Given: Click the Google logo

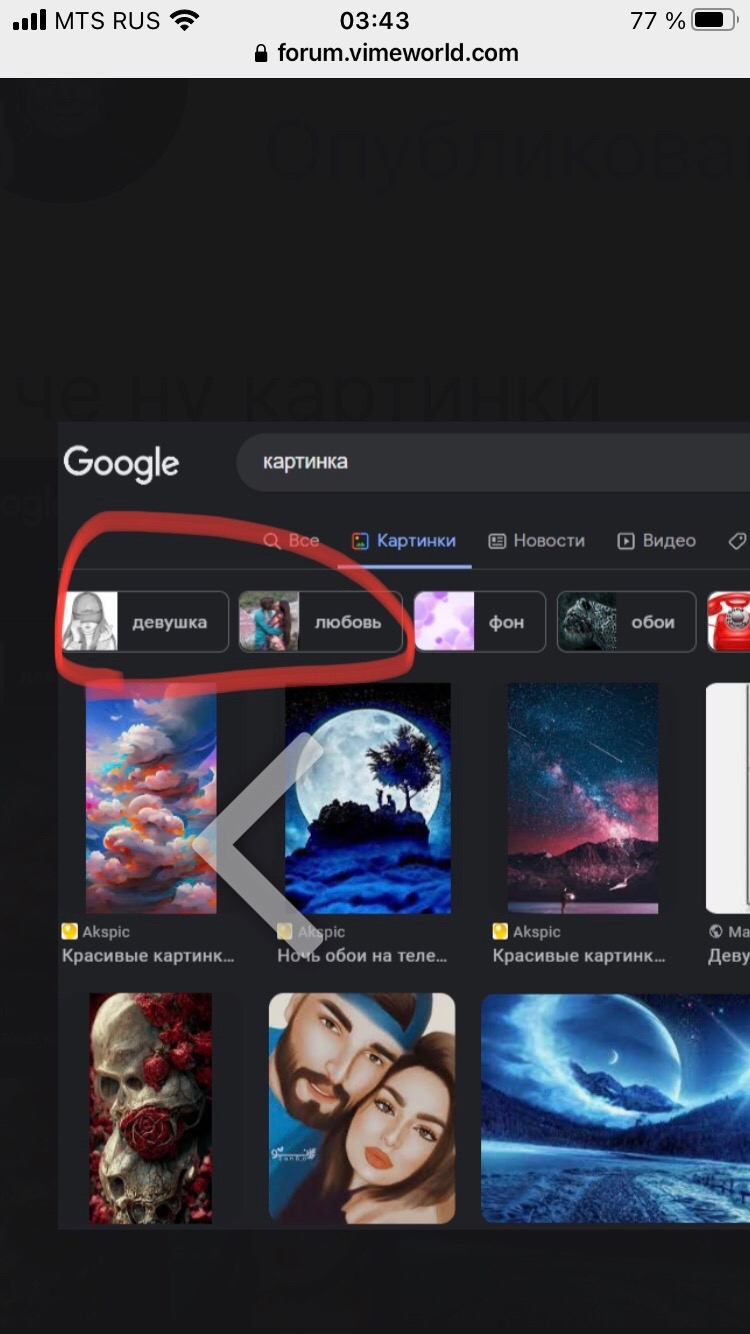Looking at the screenshot, I should (121, 463).
